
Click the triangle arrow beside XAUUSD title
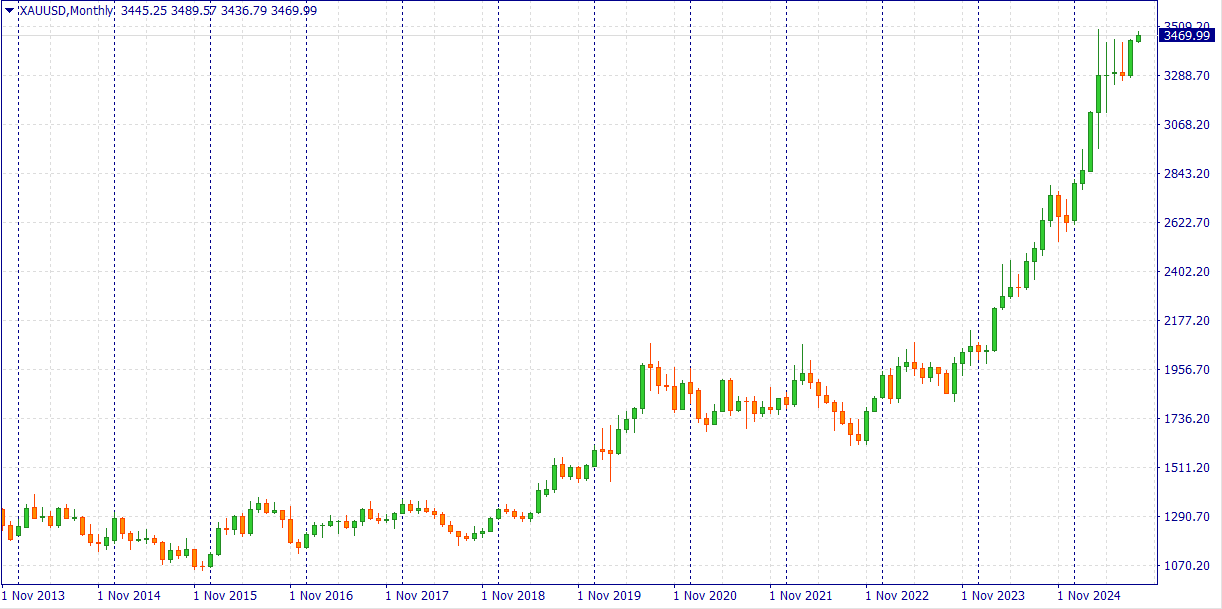(9, 10)
